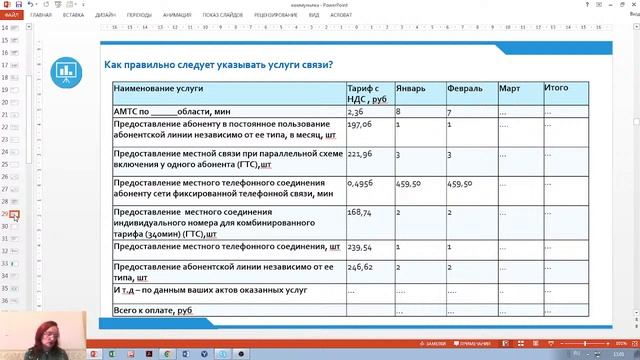
Task: Click the blue presentation chart icon on slide
Action: 66,72
